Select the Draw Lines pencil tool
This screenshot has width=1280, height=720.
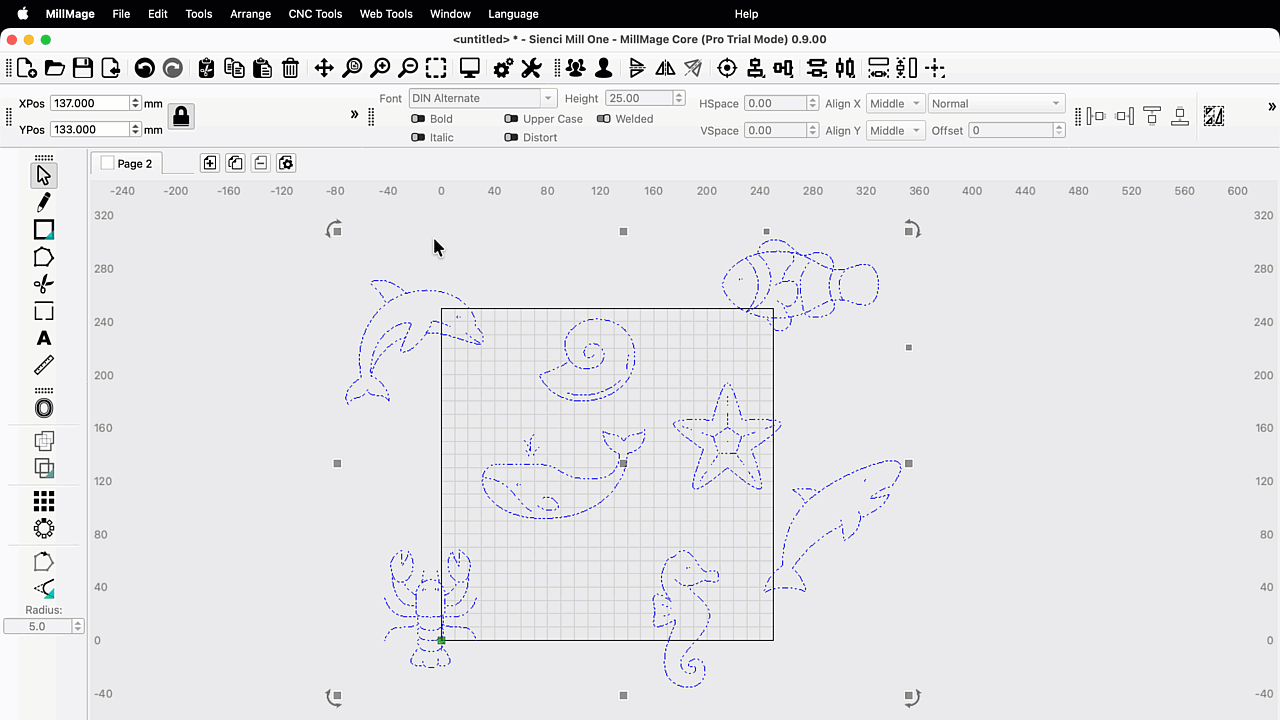pos(44,202)
